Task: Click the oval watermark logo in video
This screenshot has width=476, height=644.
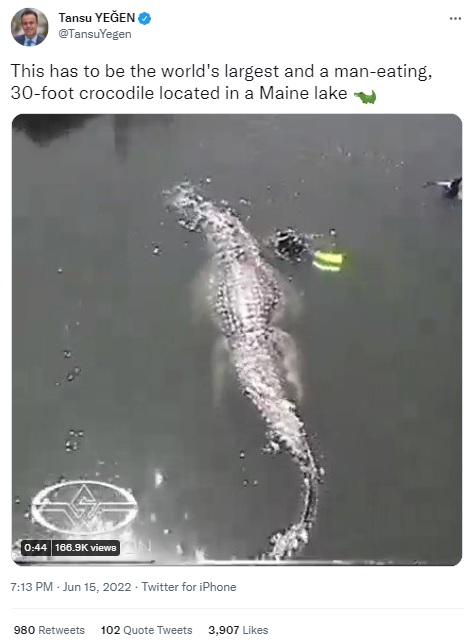Action: click(x=84, y=507)
